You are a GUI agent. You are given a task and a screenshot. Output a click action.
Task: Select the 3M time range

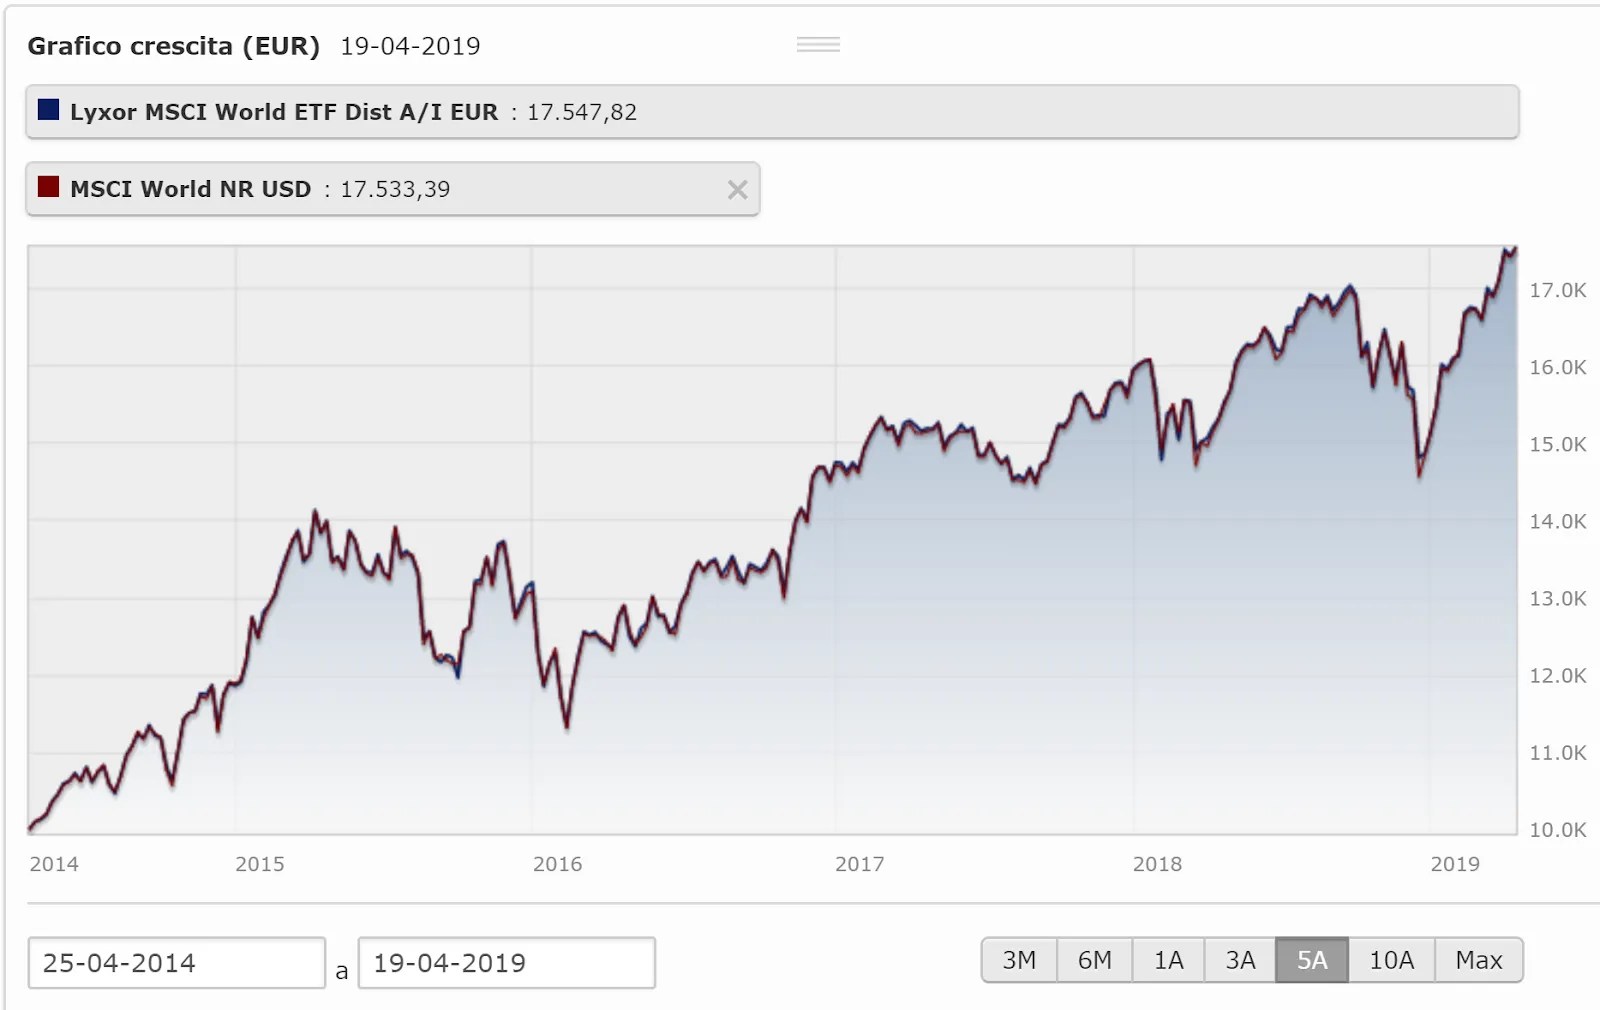[1019, 960]
